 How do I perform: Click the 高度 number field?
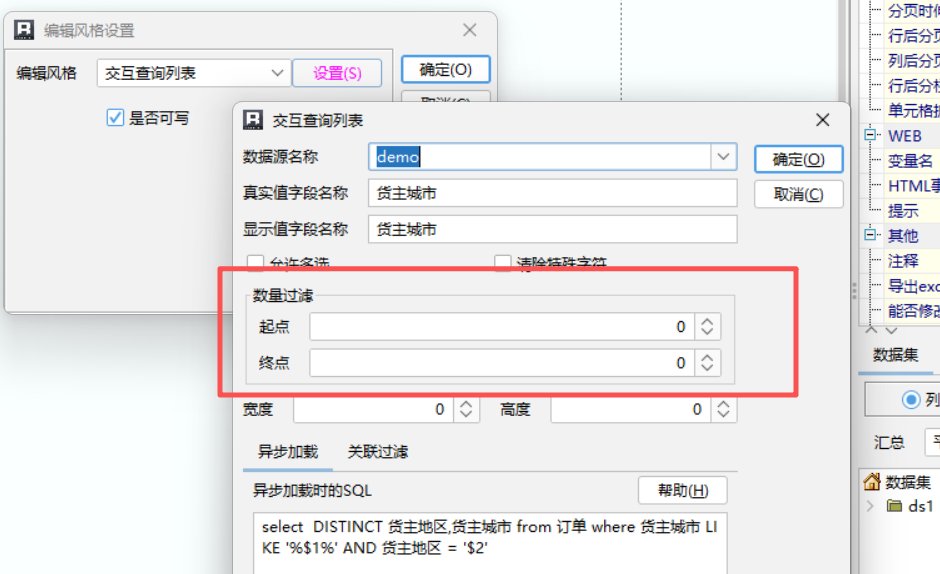point(631,410)
